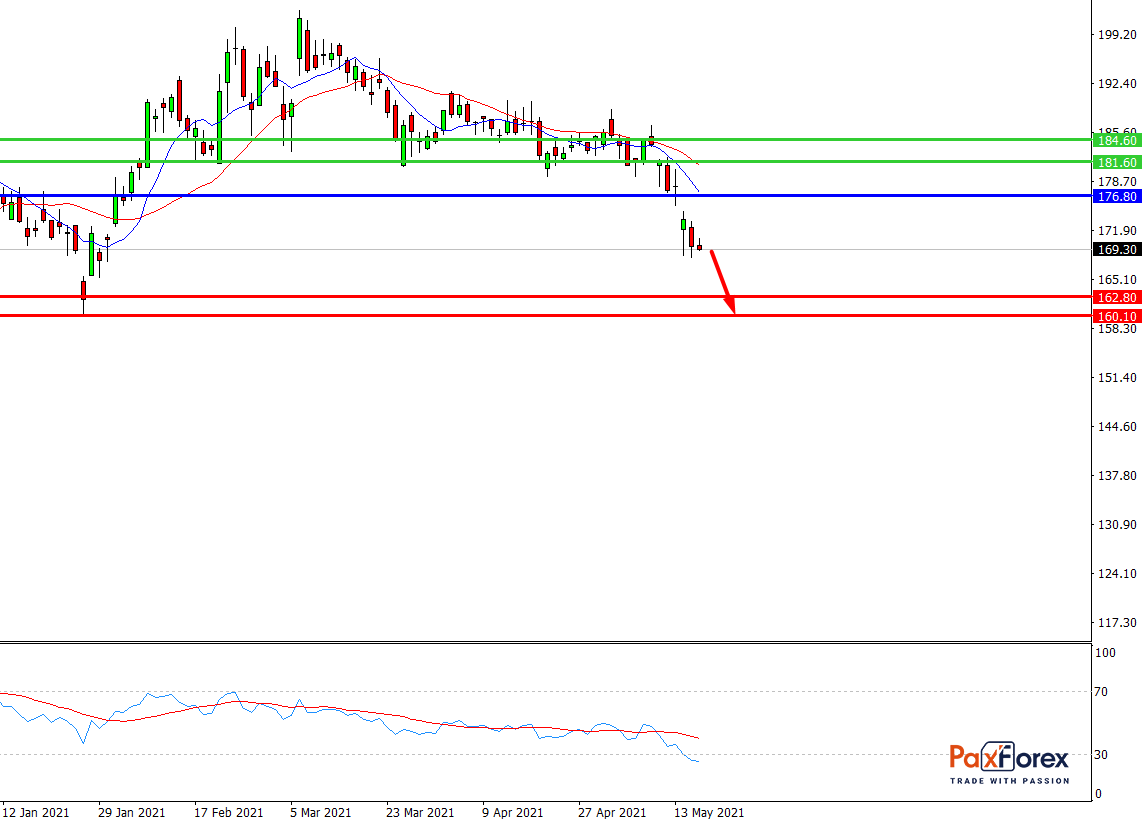Viewport: 1142px width, 819px height.
Task: Click the 184.60 green resistance price label
Action: click(1117, 141)
